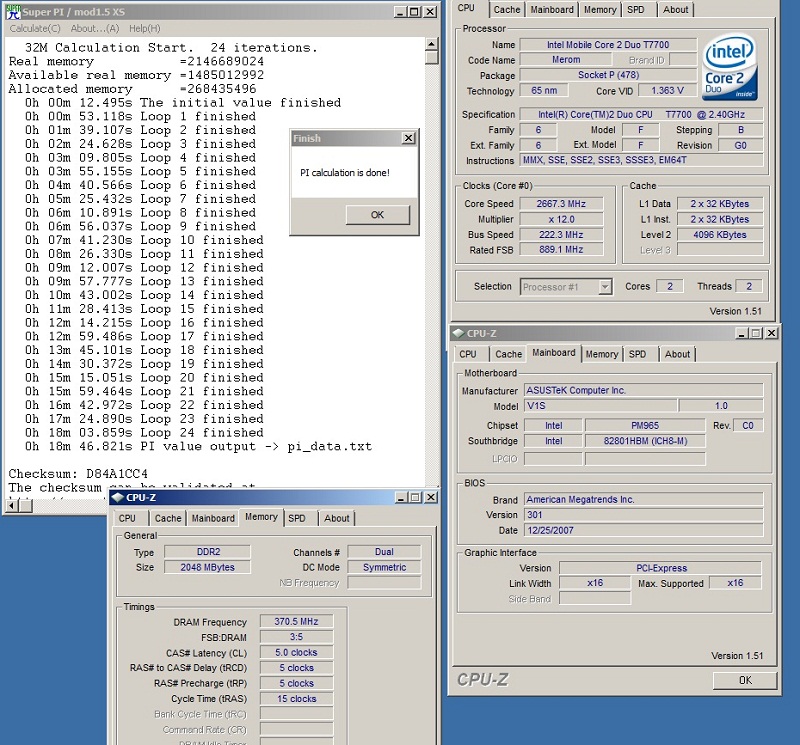This screenshot has height=745, width=800.
Task: Open the Help(H) menu in Super PI
Action: pos(144,29)
